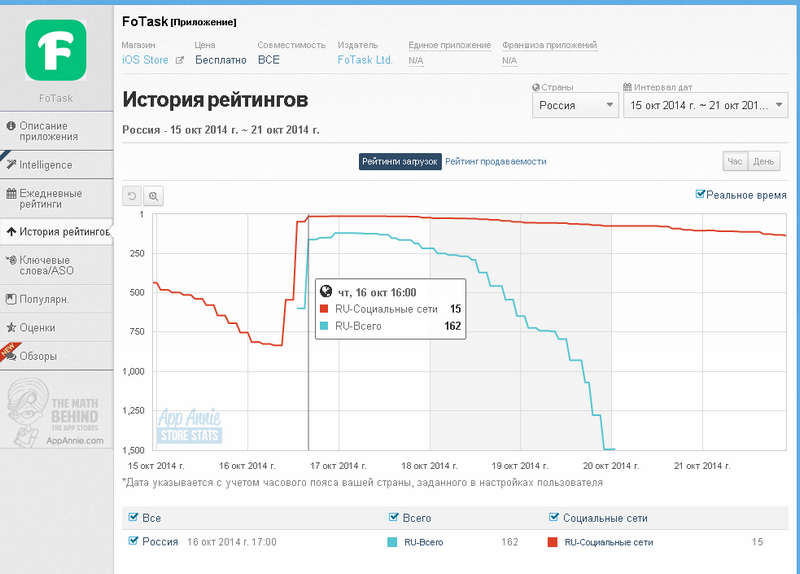Open История рейтингов in sidebar
Screen dimensions: 800x574
click(56, 232)
